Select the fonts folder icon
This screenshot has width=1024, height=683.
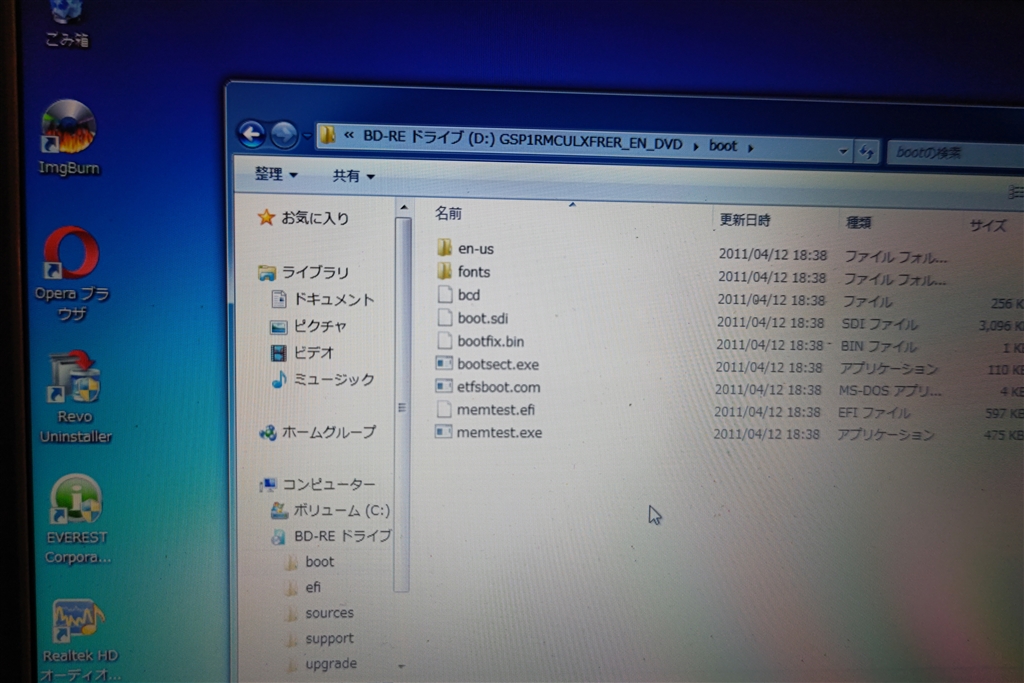point(445,270)
